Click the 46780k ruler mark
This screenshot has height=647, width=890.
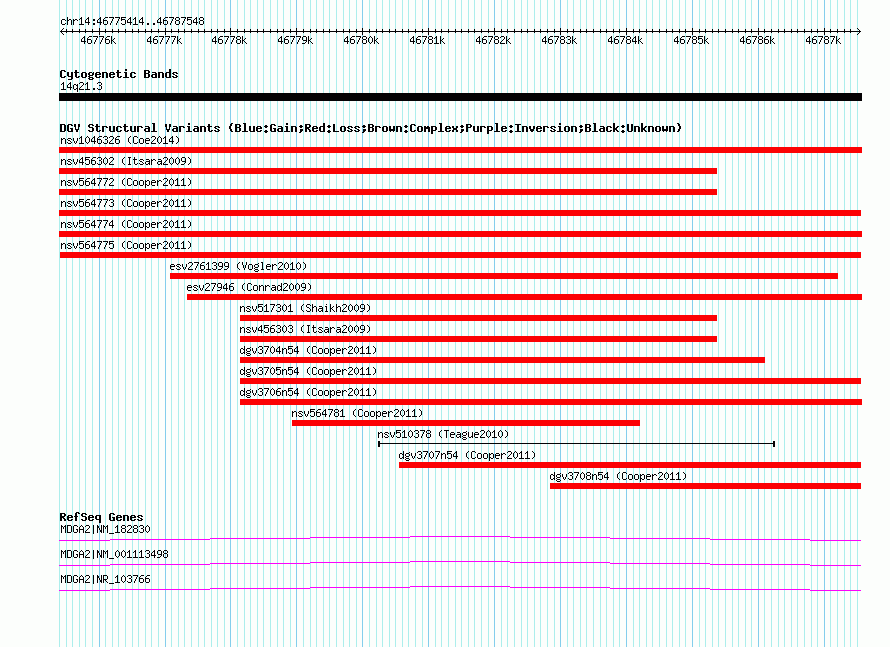tap(361, 40)
